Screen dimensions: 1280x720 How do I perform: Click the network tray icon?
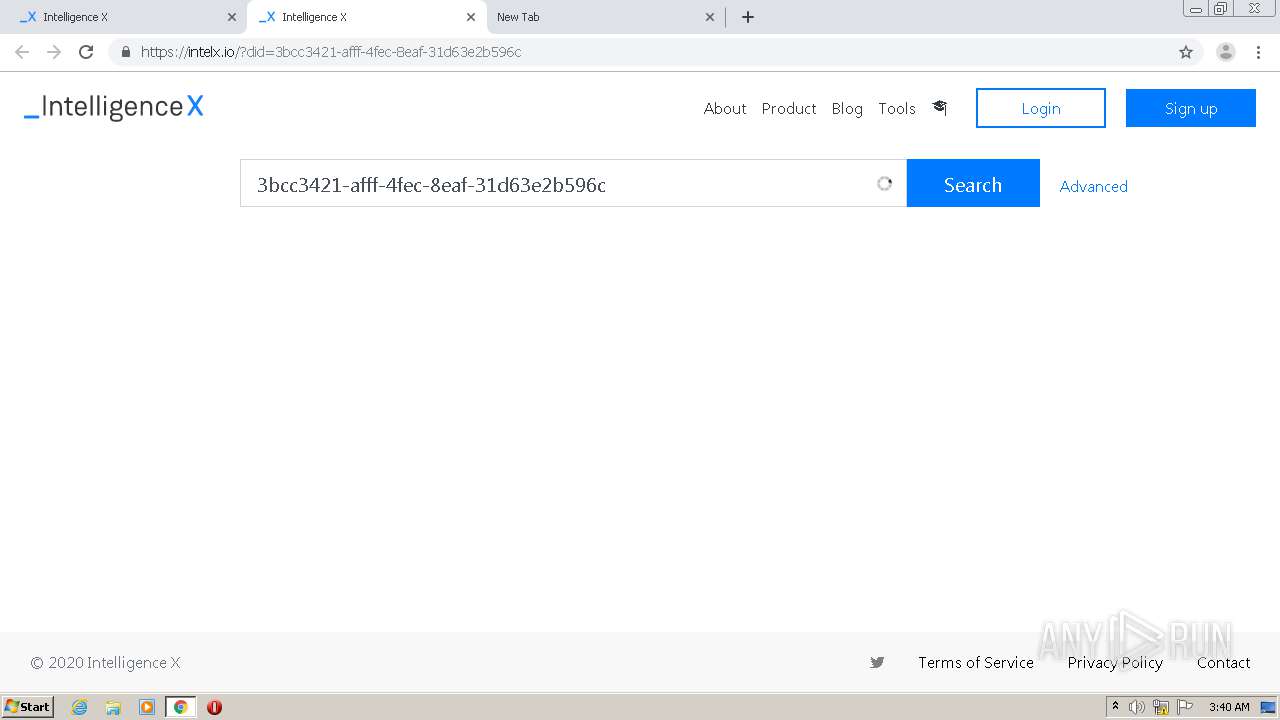pos(1161,707)
